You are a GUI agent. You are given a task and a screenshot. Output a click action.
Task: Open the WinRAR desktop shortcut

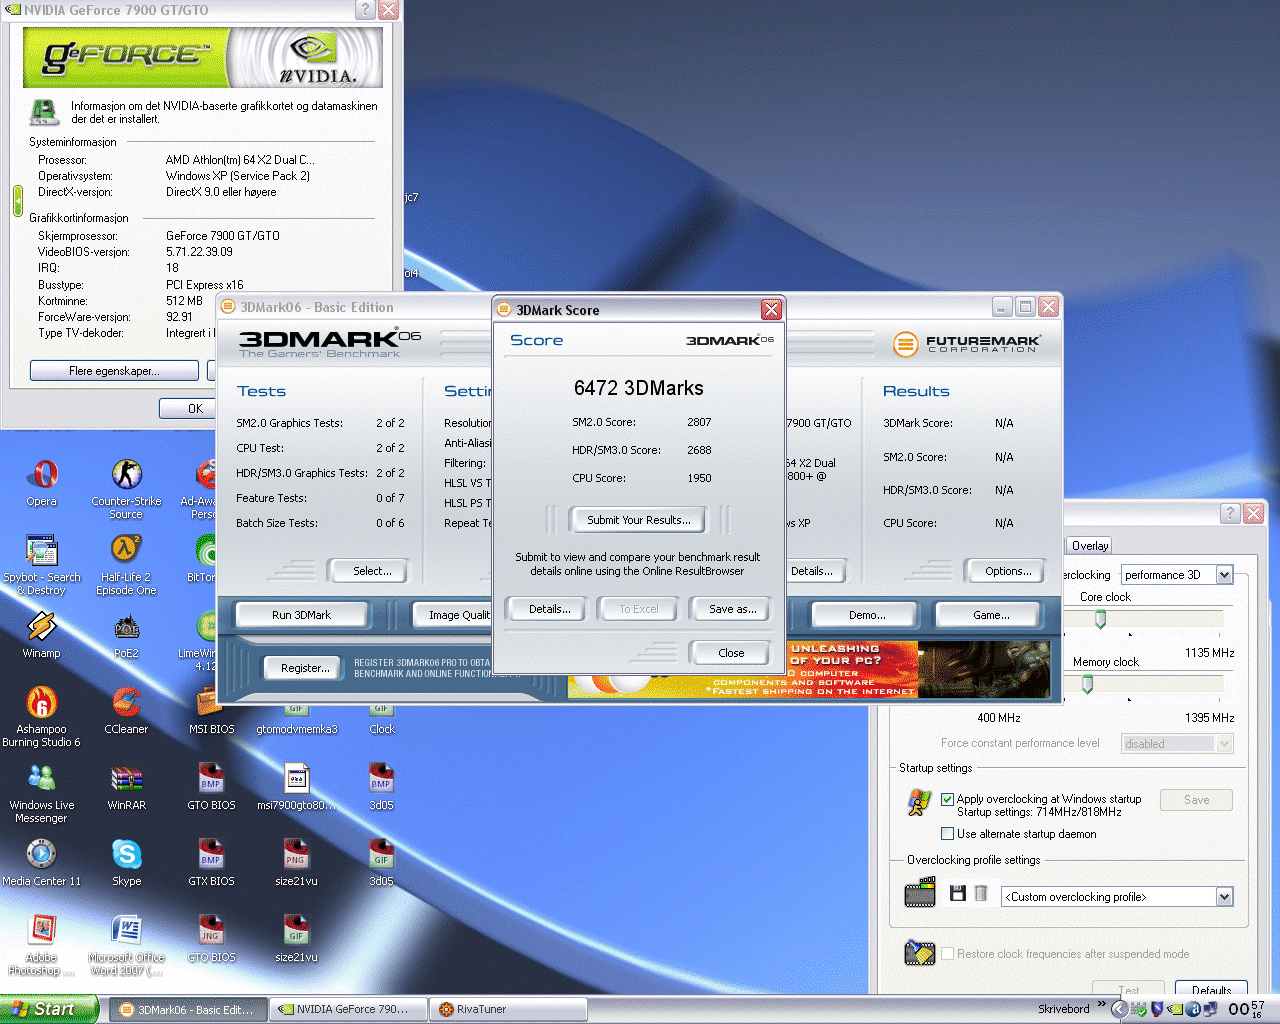coord(126,779)
